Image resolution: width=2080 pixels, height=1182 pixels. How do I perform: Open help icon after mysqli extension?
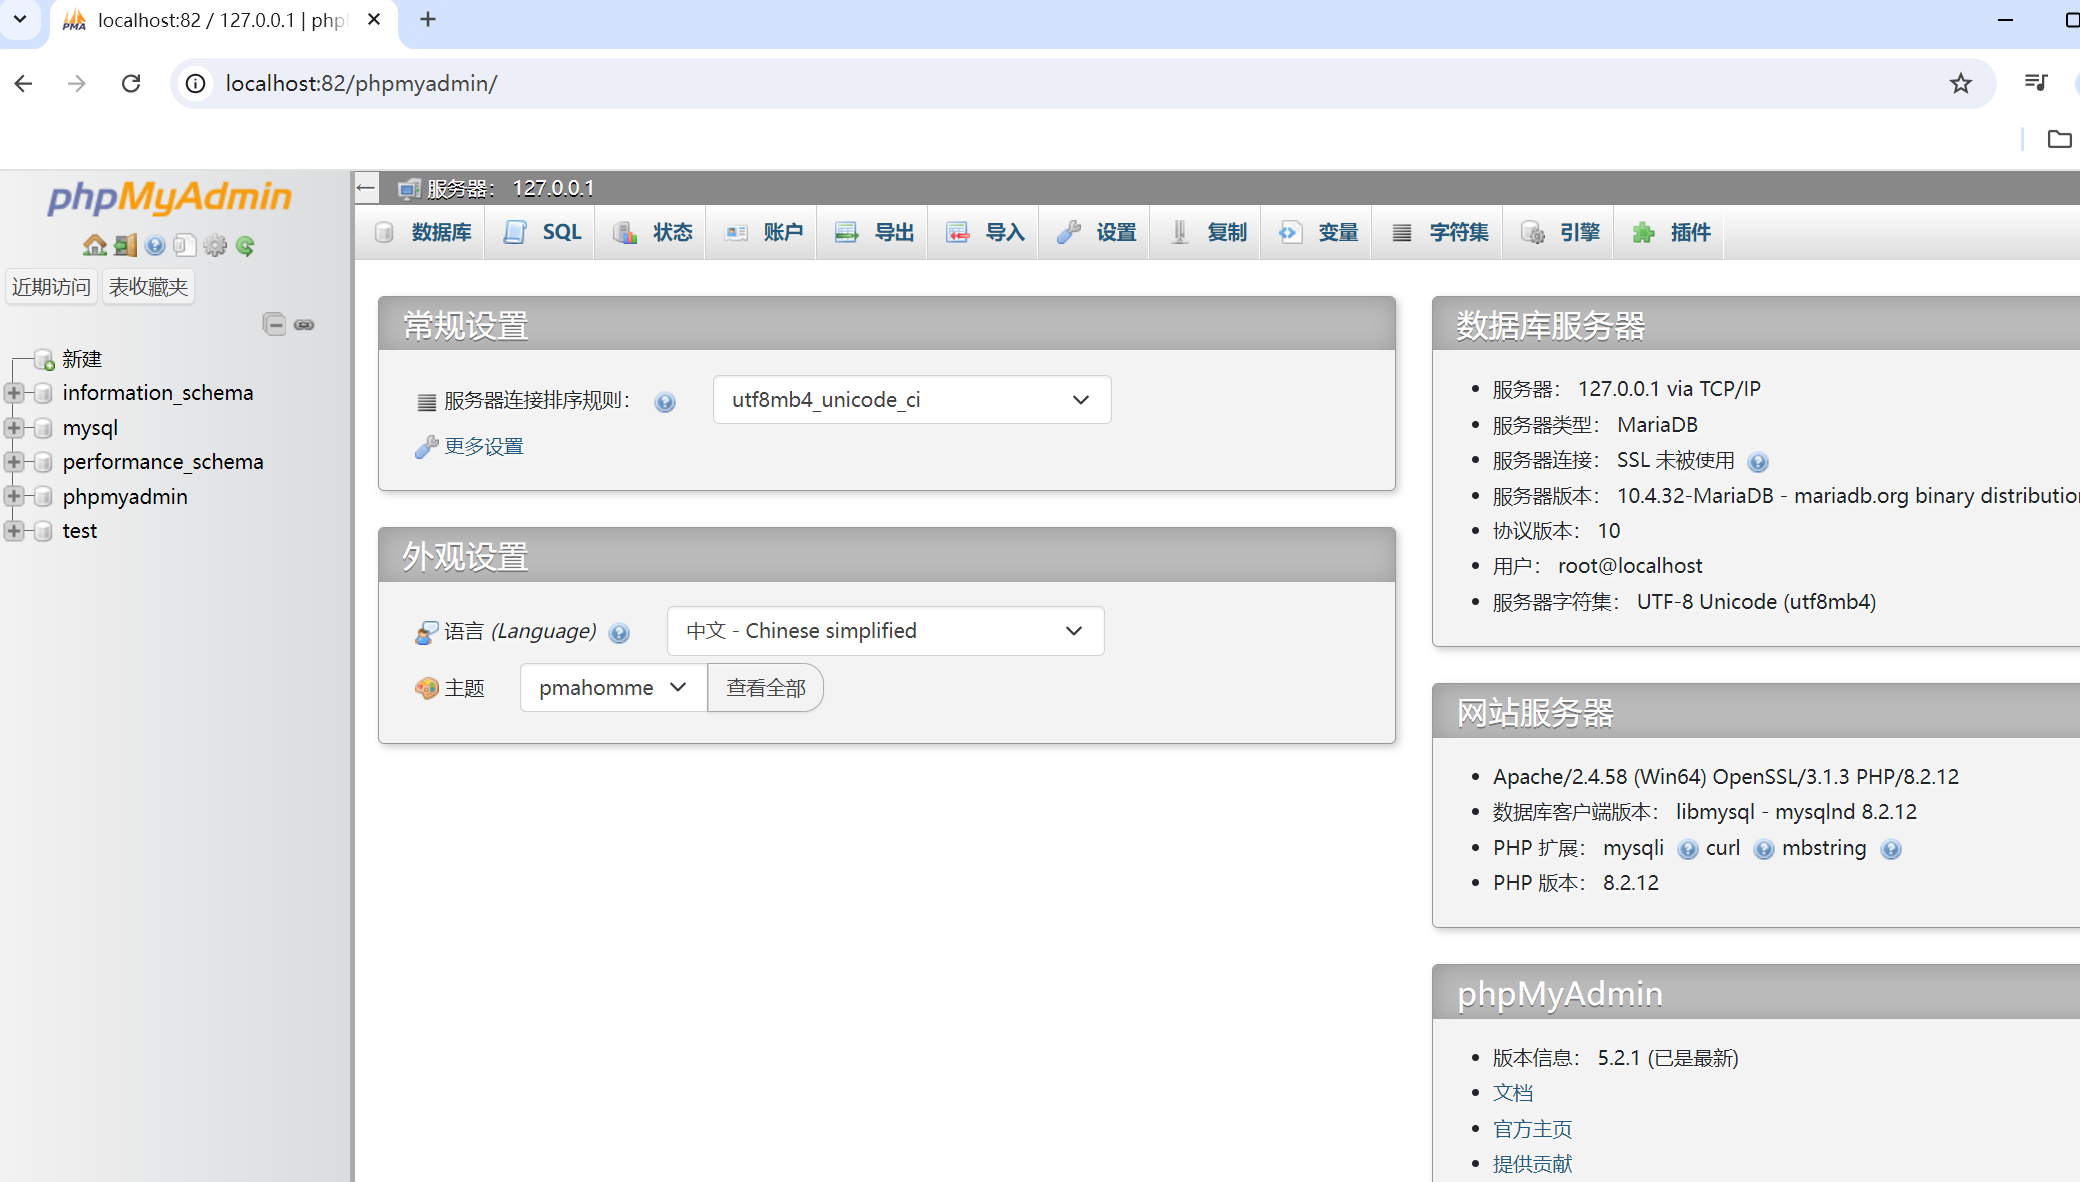[1688, 849]
